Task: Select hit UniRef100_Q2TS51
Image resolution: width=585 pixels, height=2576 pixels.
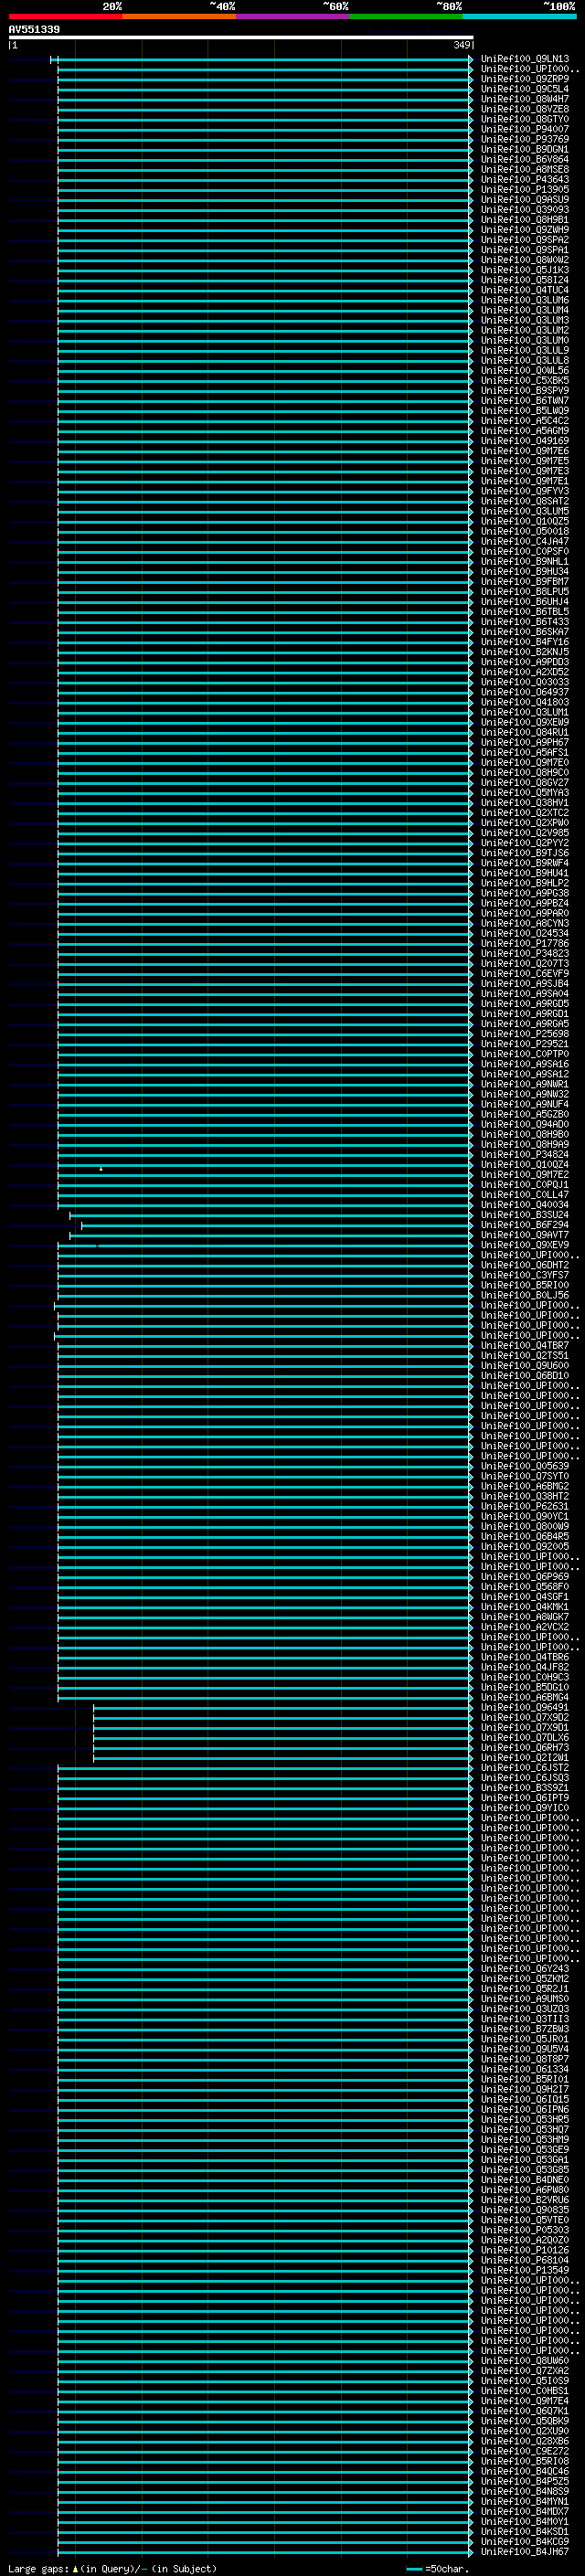Action: pyautogui.click(x=524, y=1356)
